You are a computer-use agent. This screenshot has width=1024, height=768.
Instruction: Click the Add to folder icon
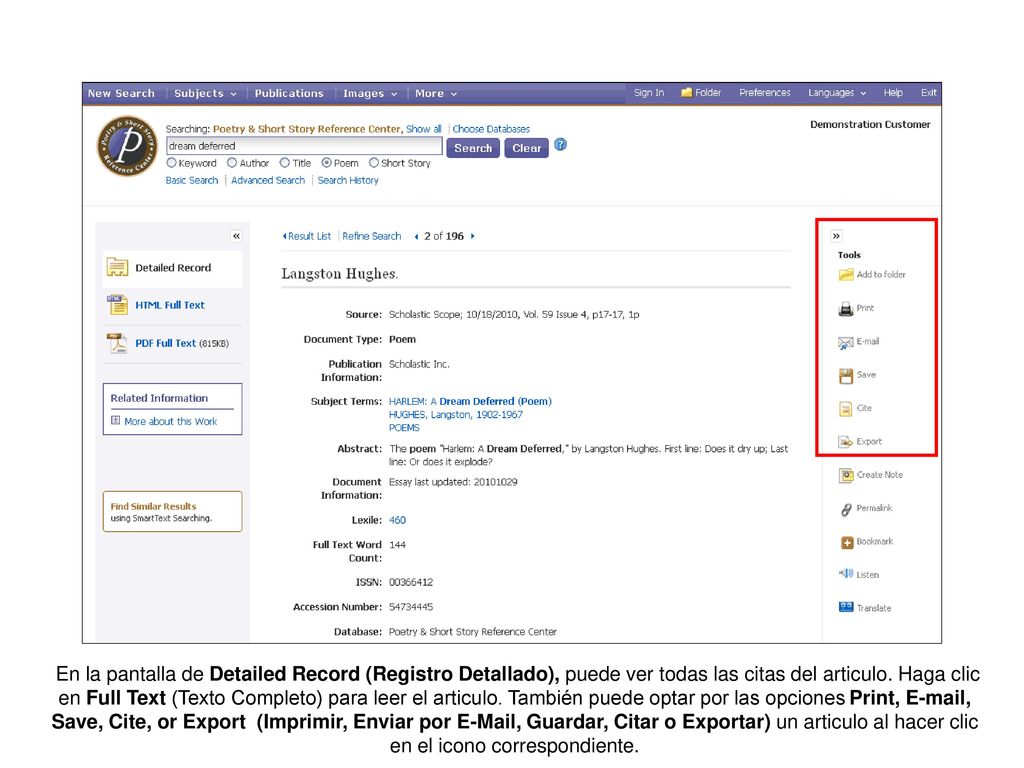[x=846, y=275]
